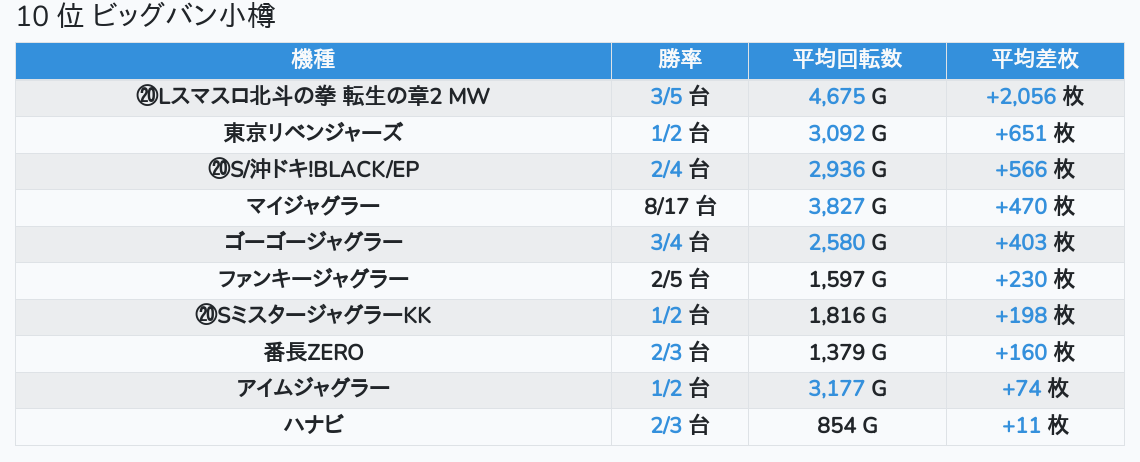This screenshot has height=462, width=1140.
Task: Open the SミスタージャグラーKK entry
Action: (313, 316)
